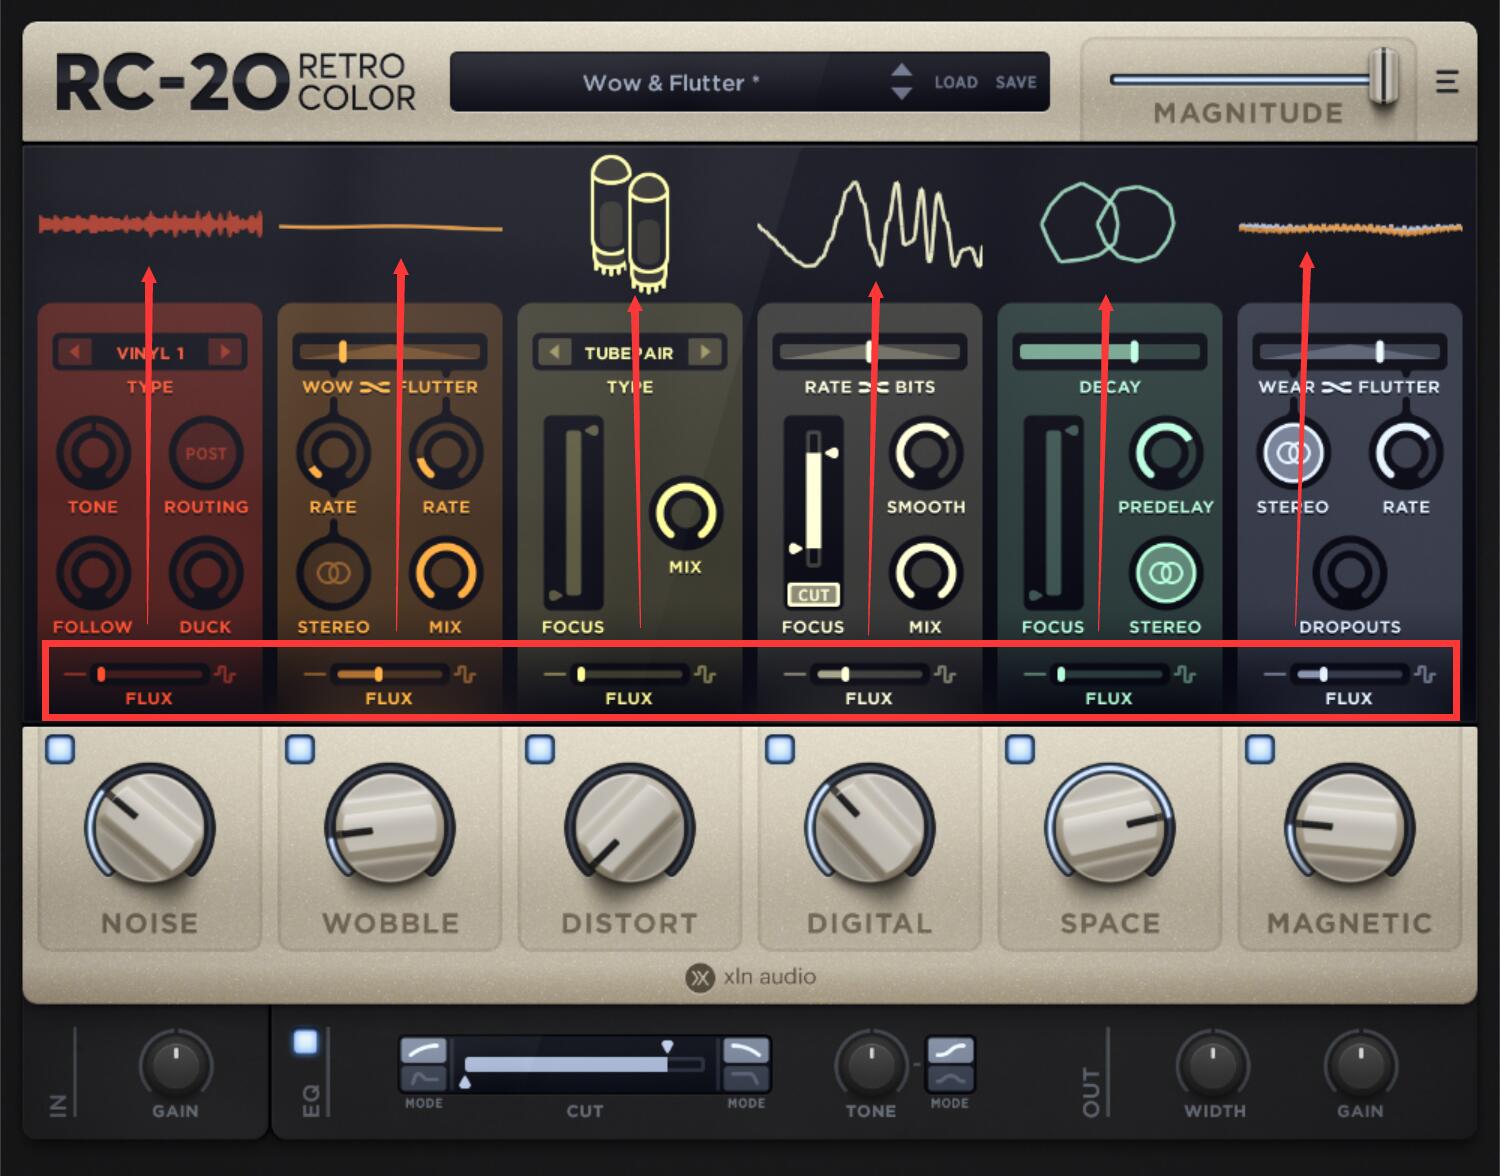The image size is (1500, 1176).
Task: Open the hamburger menu next to Magnitude
Action: point(1446,82)
